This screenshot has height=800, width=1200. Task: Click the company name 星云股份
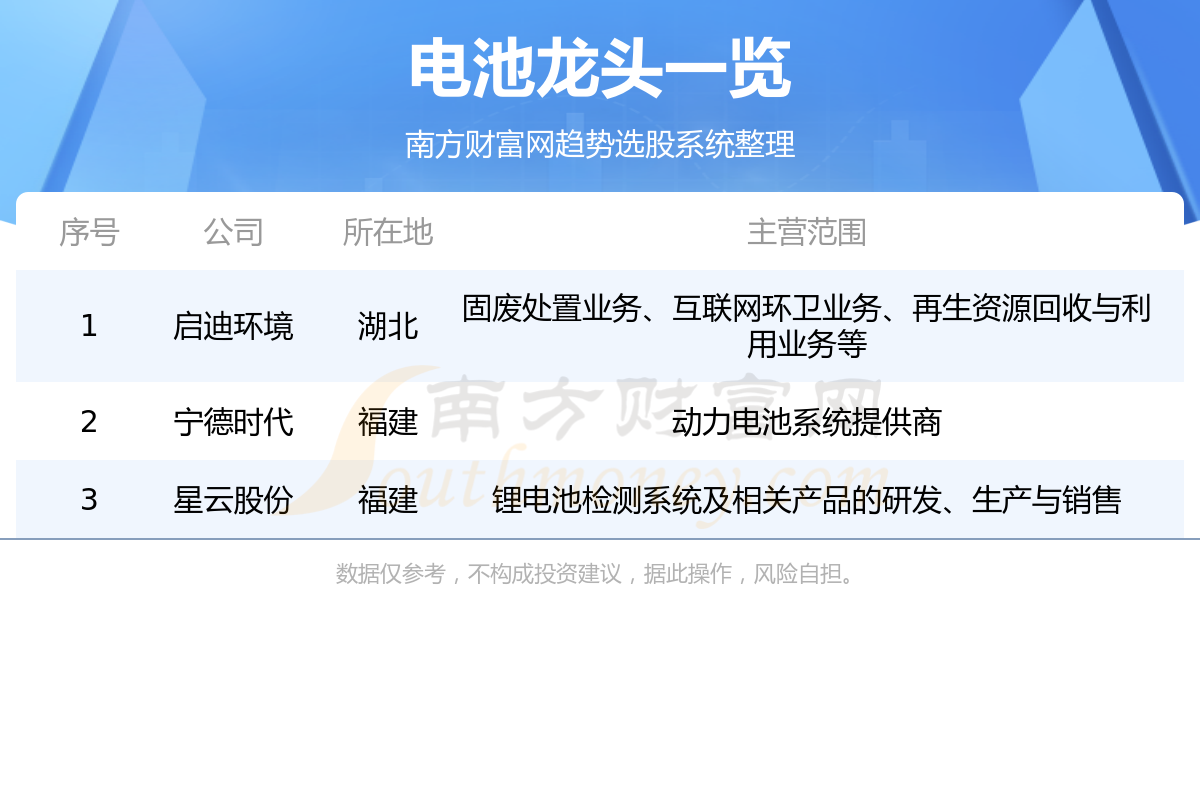pos(233,499)
